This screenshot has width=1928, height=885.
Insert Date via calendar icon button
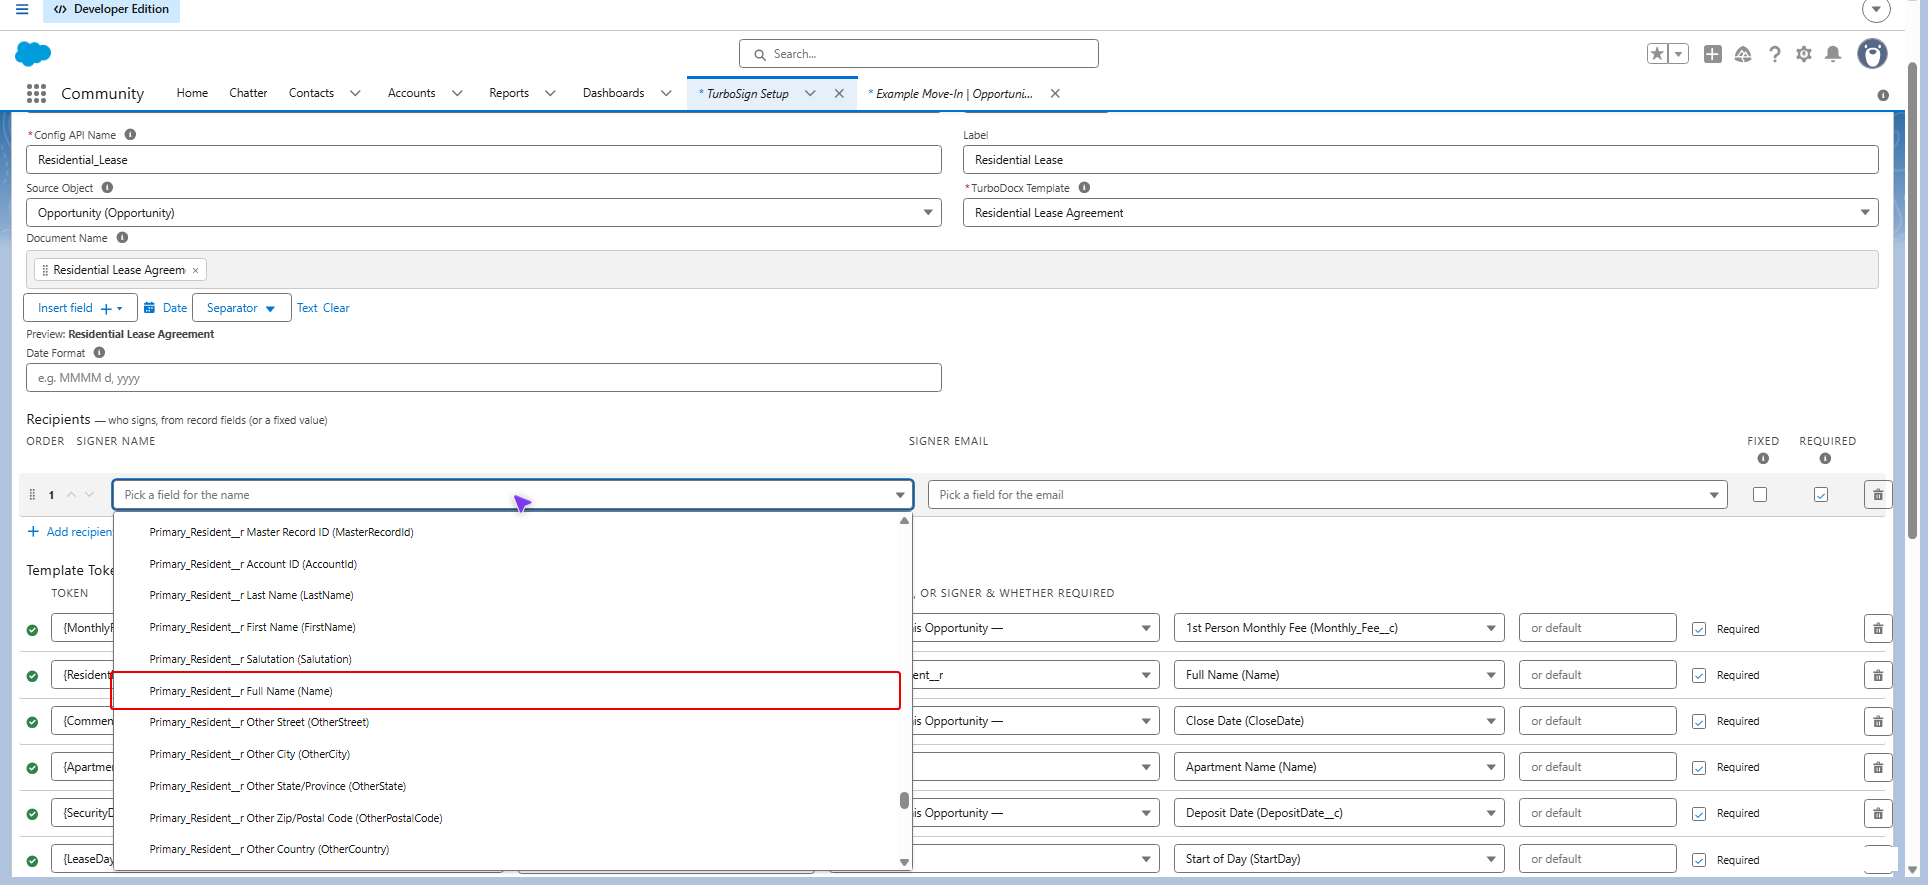point(165,308)
